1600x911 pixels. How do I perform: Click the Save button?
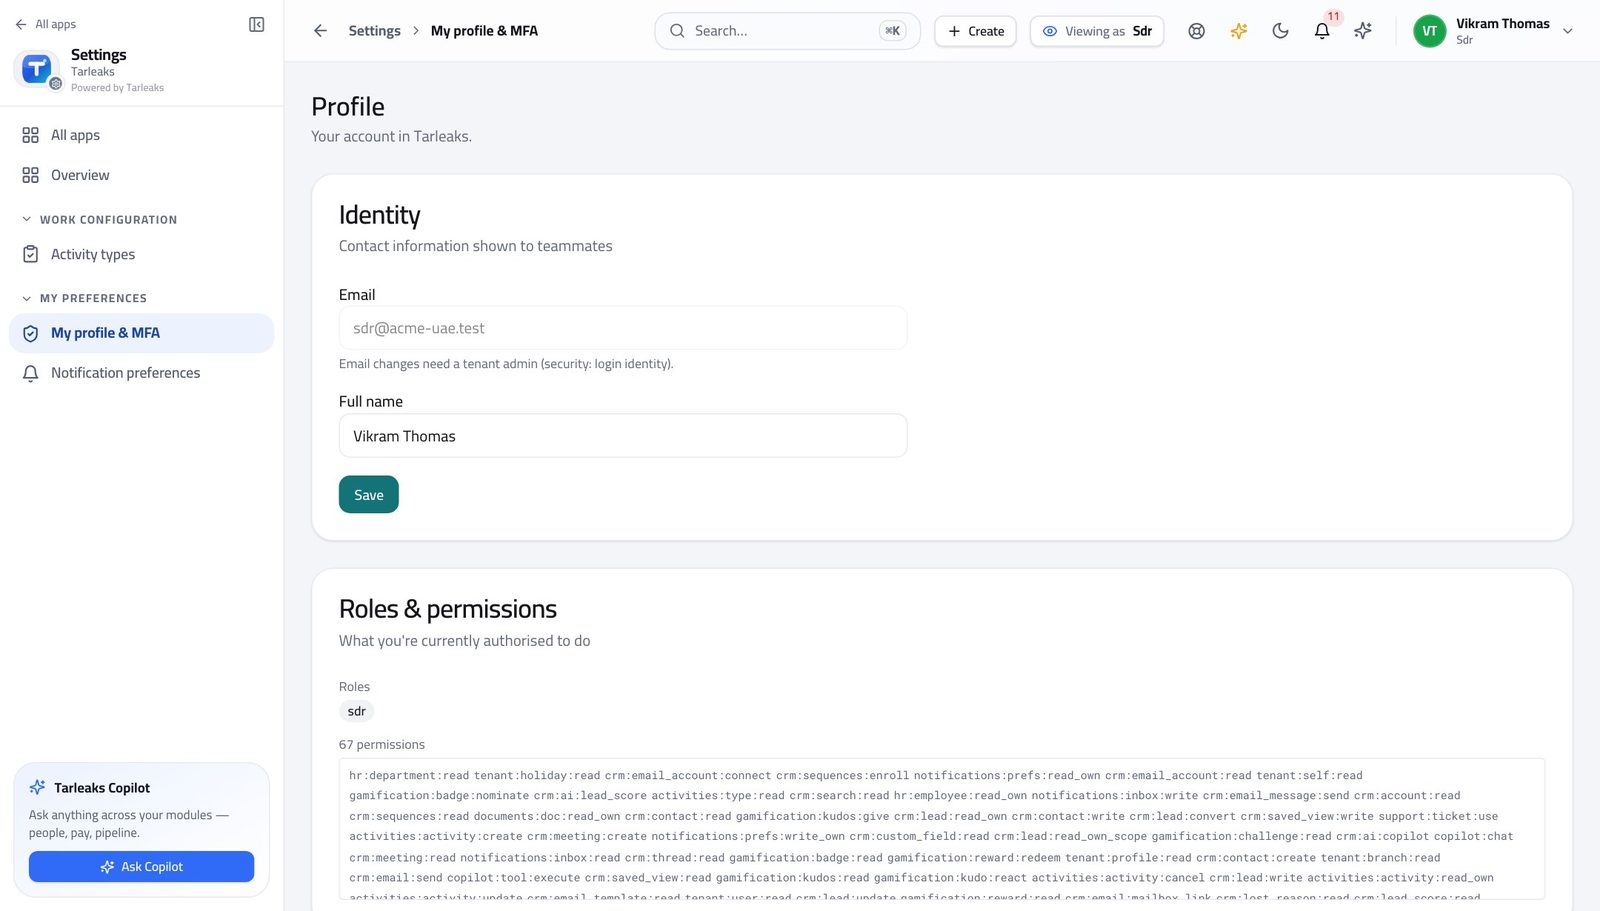pyautogui.click(x=369, y=495)
